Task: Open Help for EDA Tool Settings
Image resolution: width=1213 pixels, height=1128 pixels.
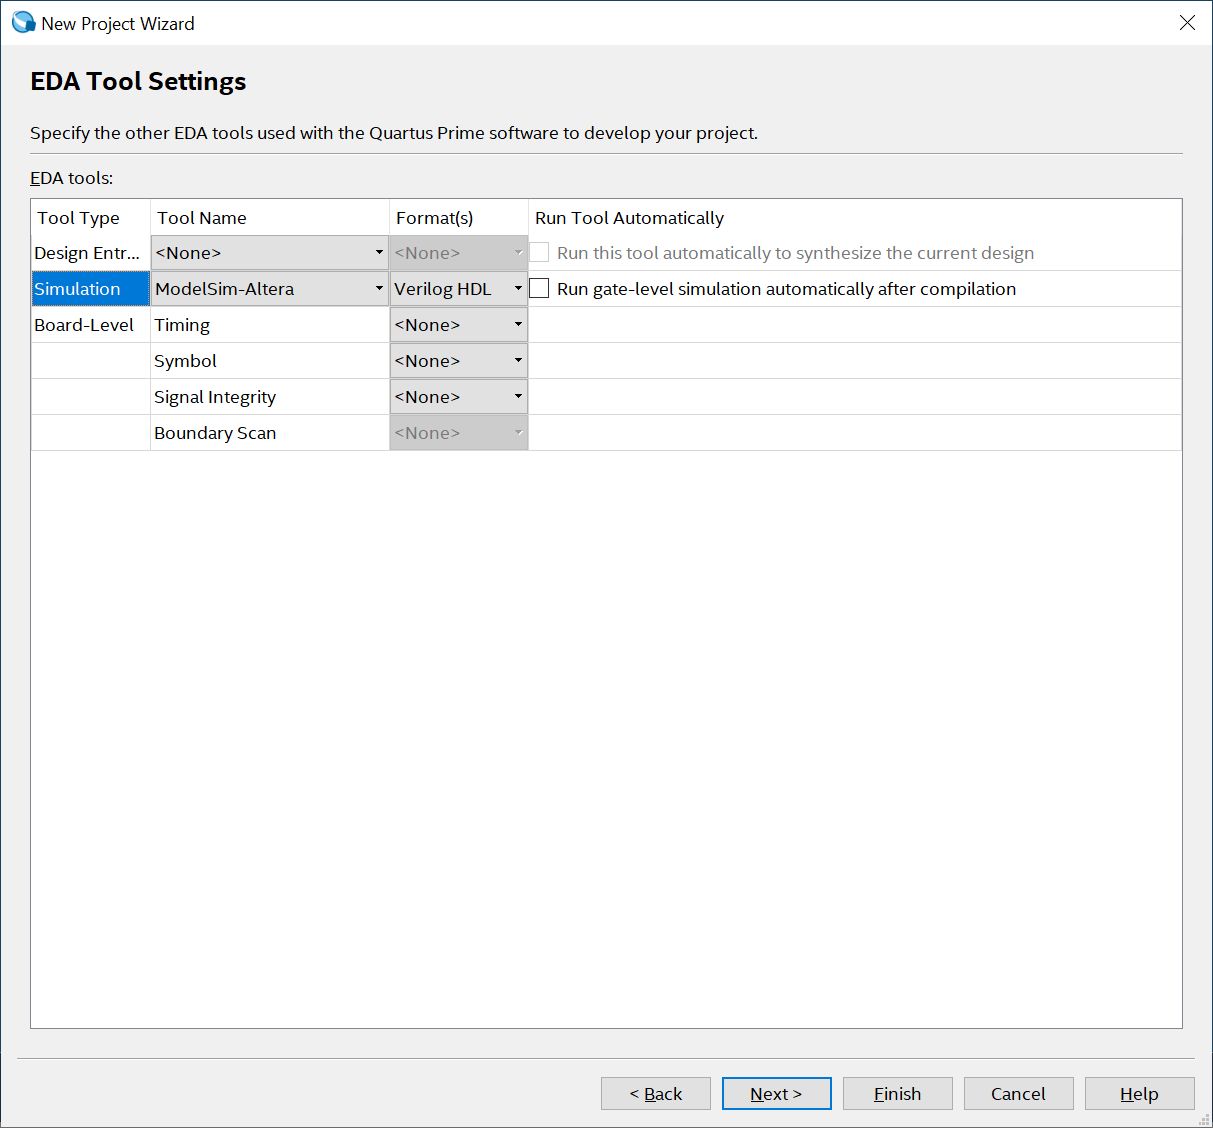Action: [x=1139, y=1094]
